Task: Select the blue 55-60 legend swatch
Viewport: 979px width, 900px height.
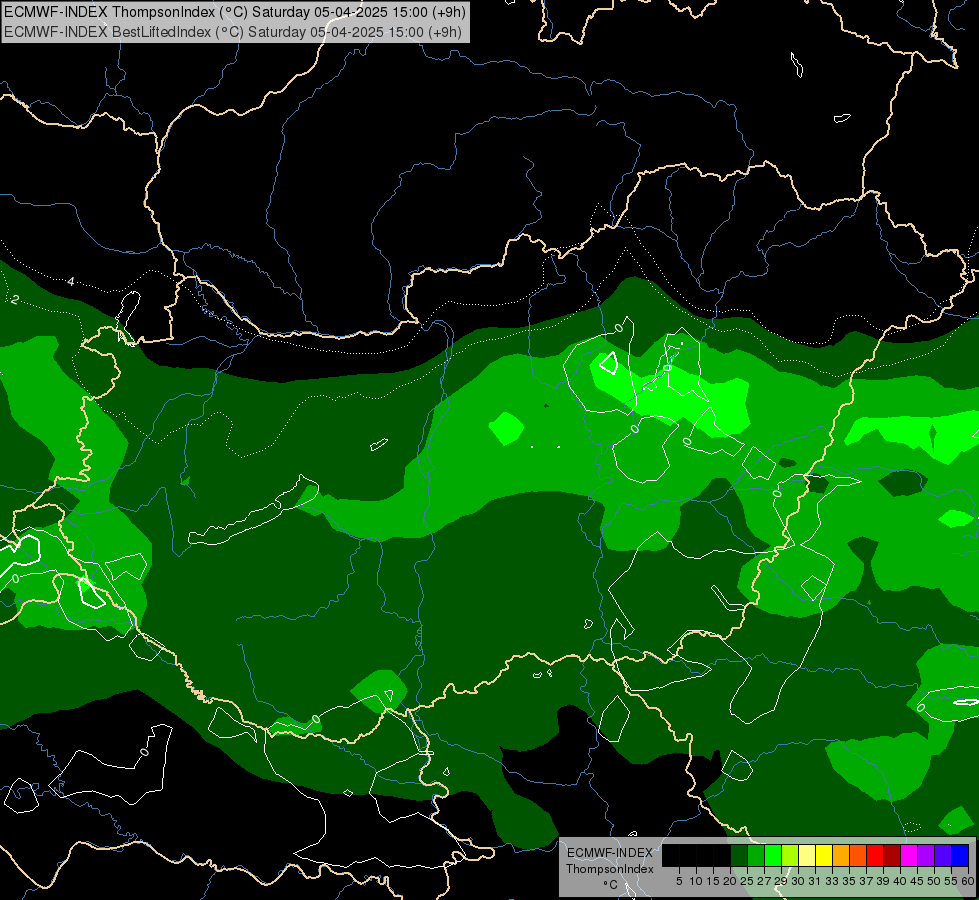Action: [x=960, y=855]
